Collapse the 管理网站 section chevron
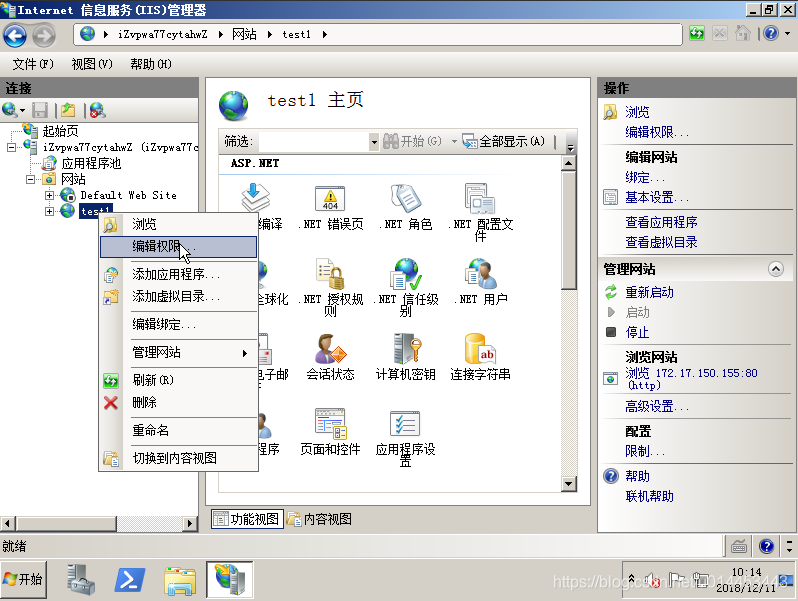 776,269
